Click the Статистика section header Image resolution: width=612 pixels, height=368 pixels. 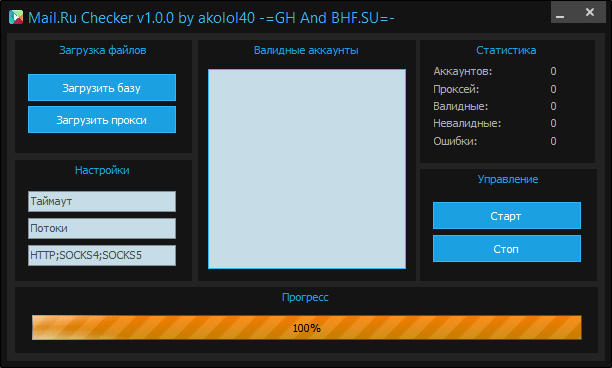point(506,50)
